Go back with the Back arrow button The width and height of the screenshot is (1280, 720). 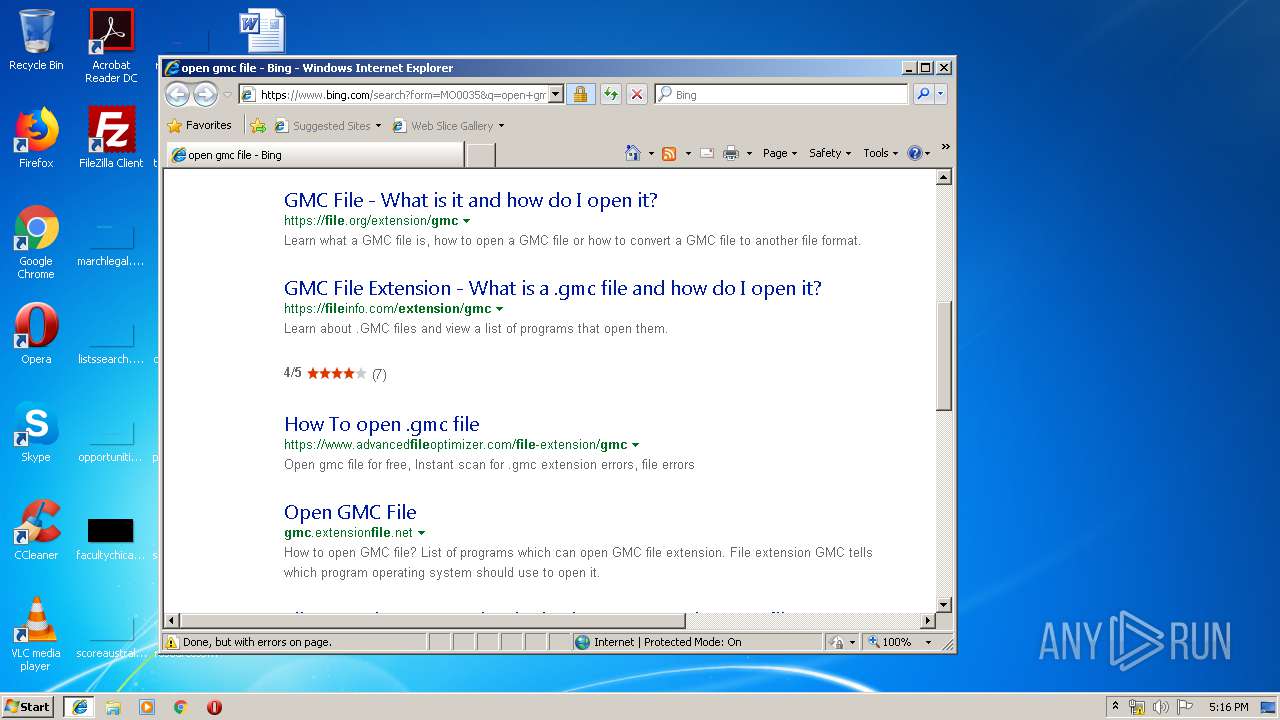point(177,94)
